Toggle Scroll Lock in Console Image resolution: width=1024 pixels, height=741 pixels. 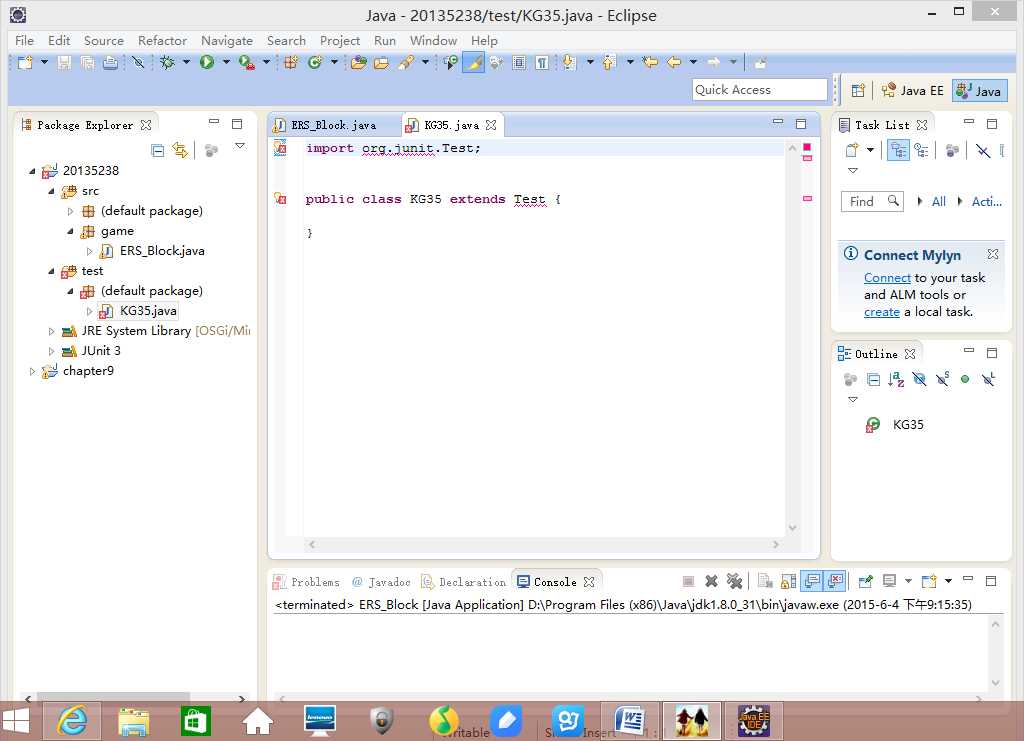tap(789, 581)
